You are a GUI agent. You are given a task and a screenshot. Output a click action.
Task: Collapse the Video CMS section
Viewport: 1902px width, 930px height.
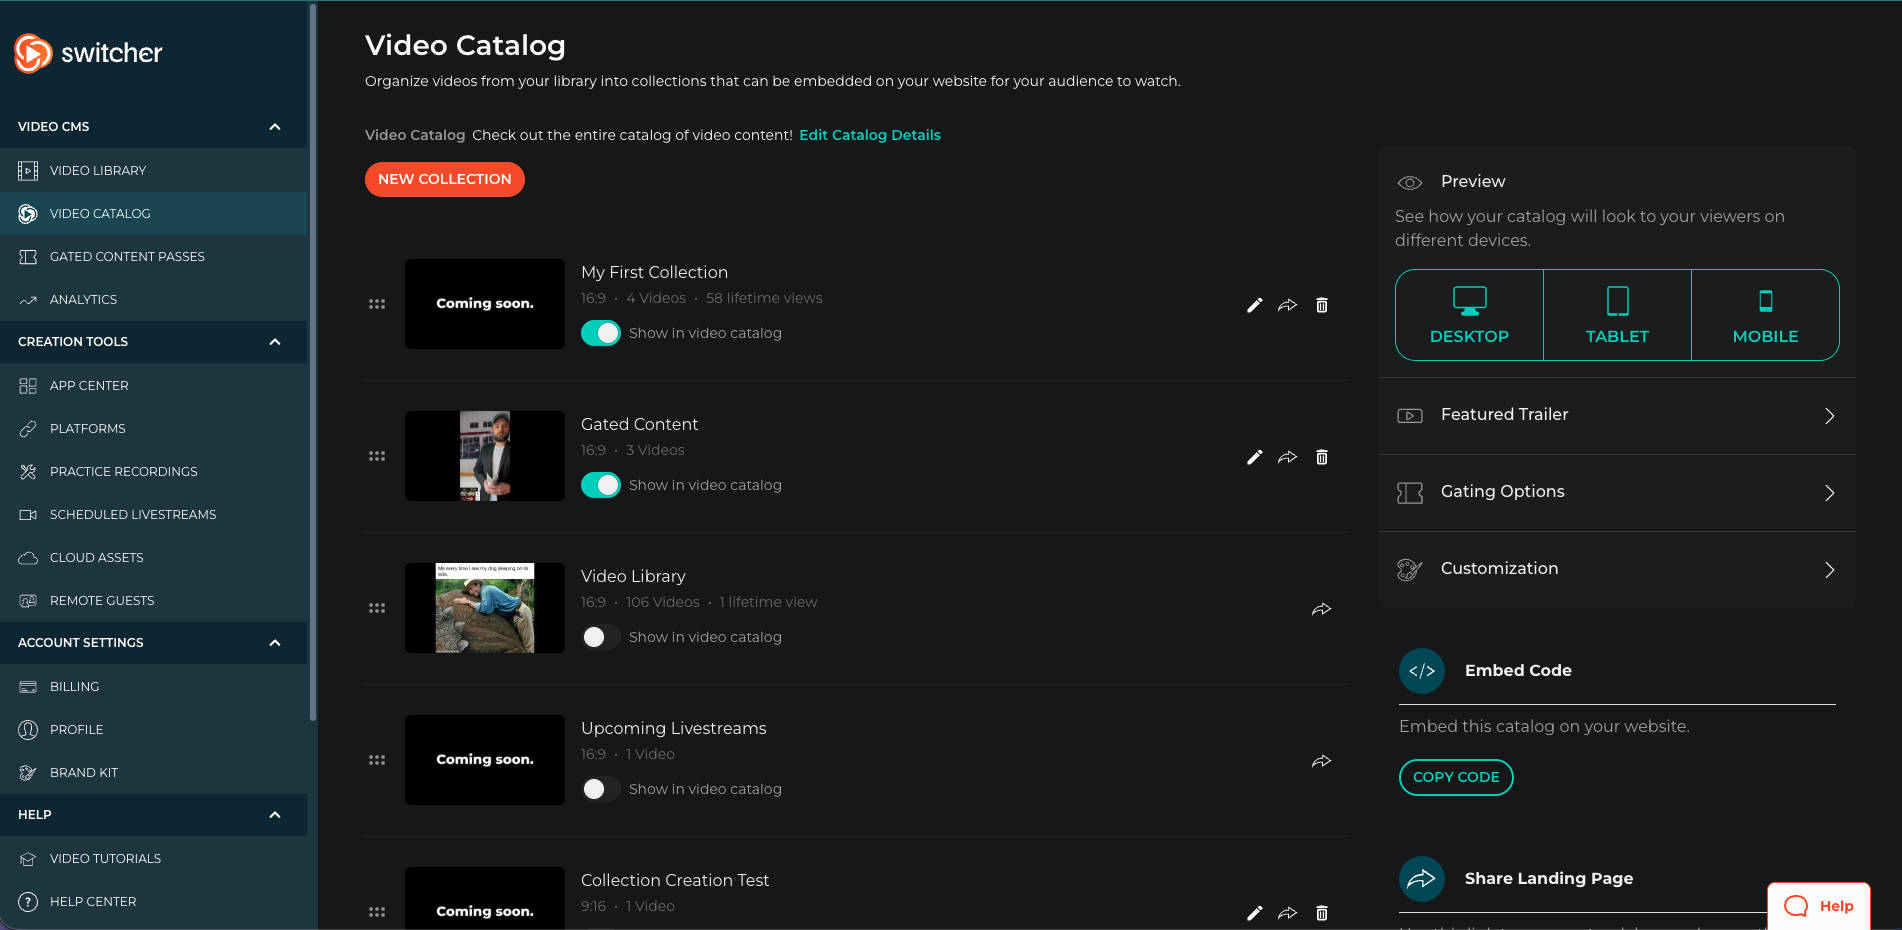(x=275, y=127)
